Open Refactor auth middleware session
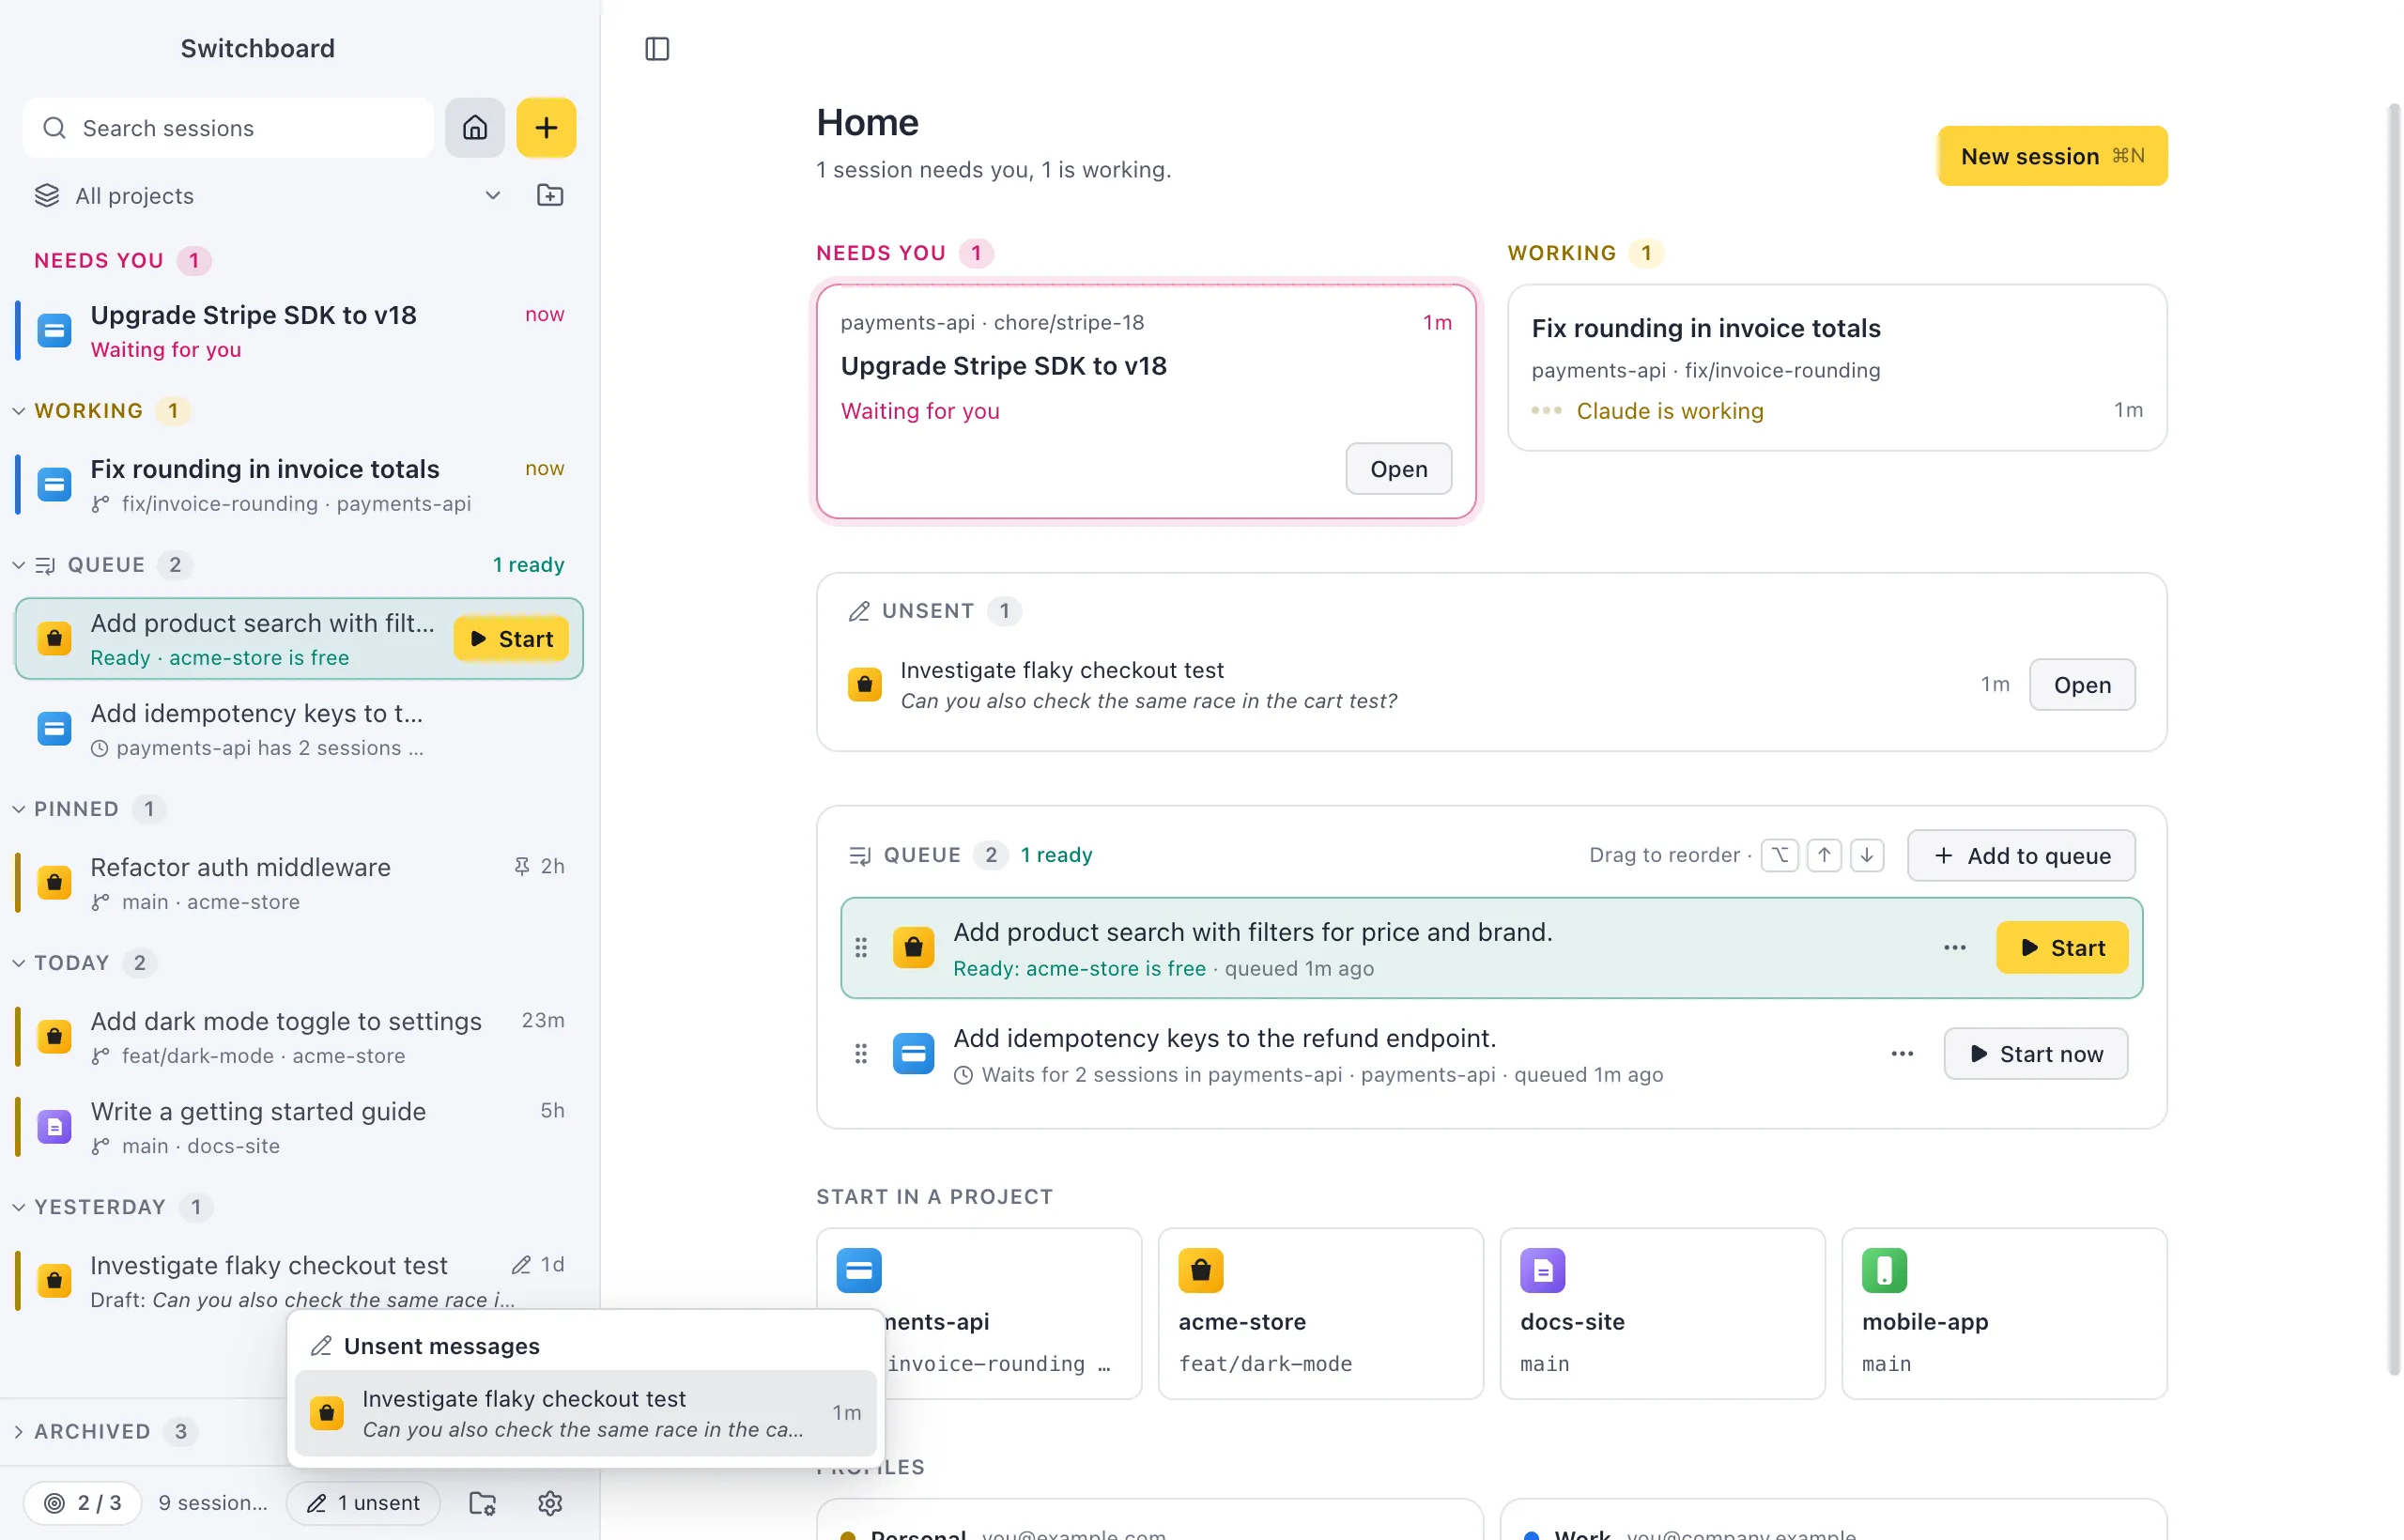Viewport: 2404px width, 1540px height. 298,883
